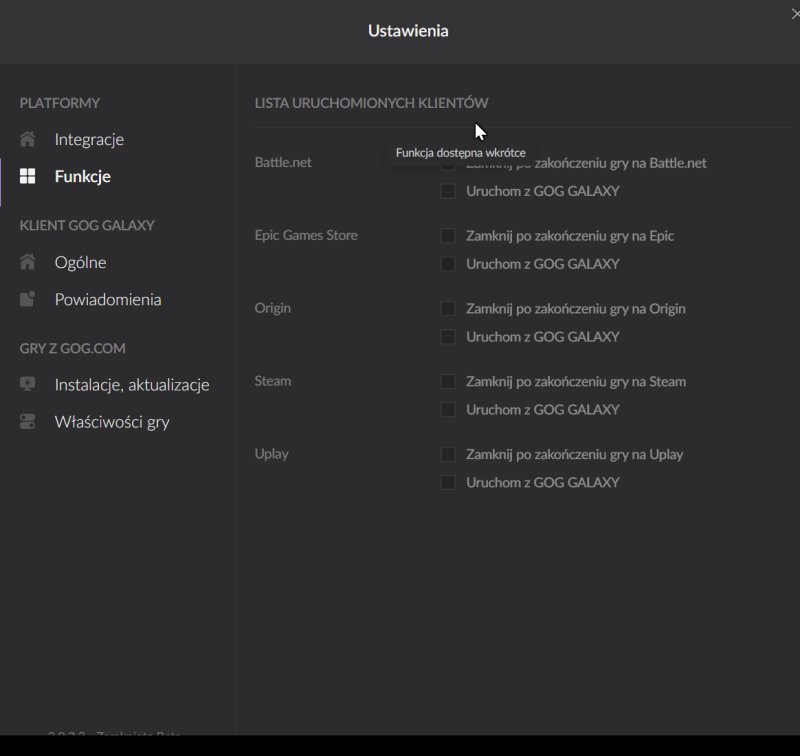Viewport: 800px width, 756px height.
Task: Tick the Uplay Uruchom z GOG GALAXY checkbox
Action: 448,482
